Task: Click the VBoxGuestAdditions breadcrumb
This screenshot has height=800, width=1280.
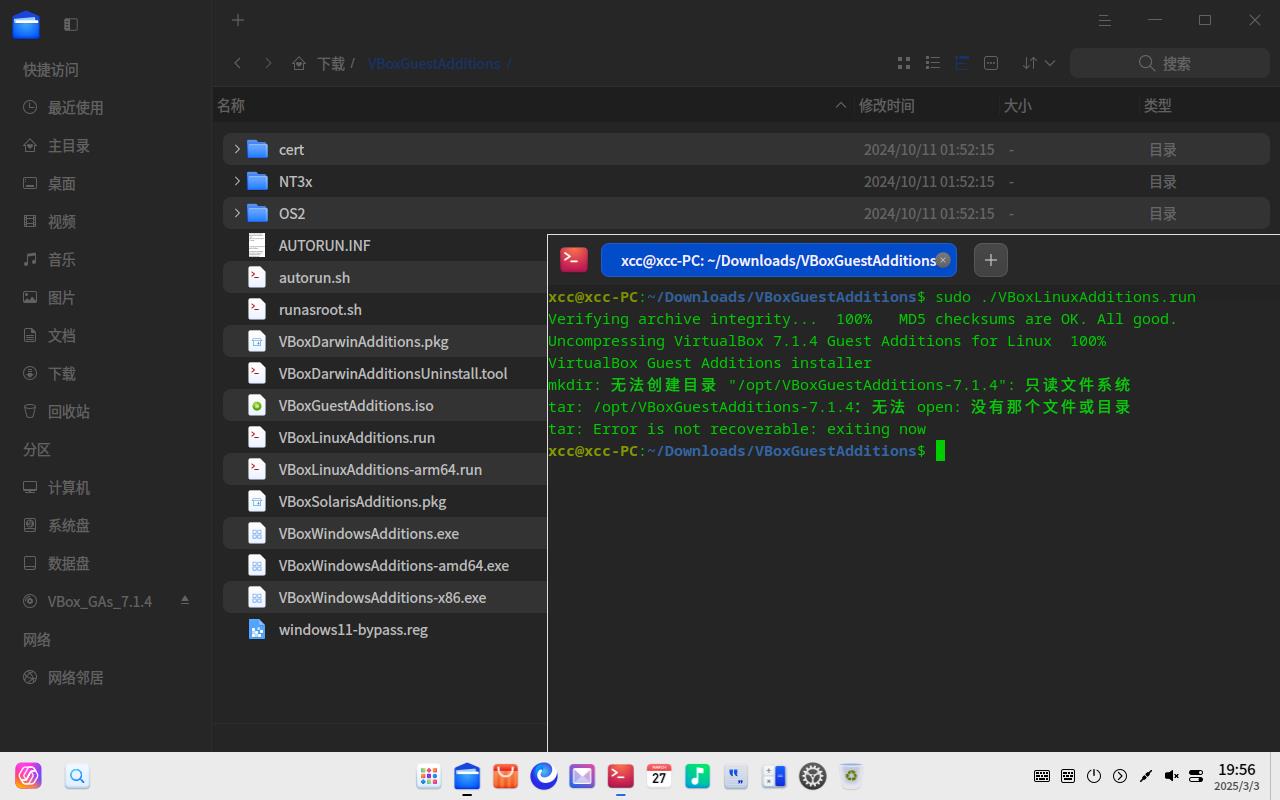Action: [434, 63]
